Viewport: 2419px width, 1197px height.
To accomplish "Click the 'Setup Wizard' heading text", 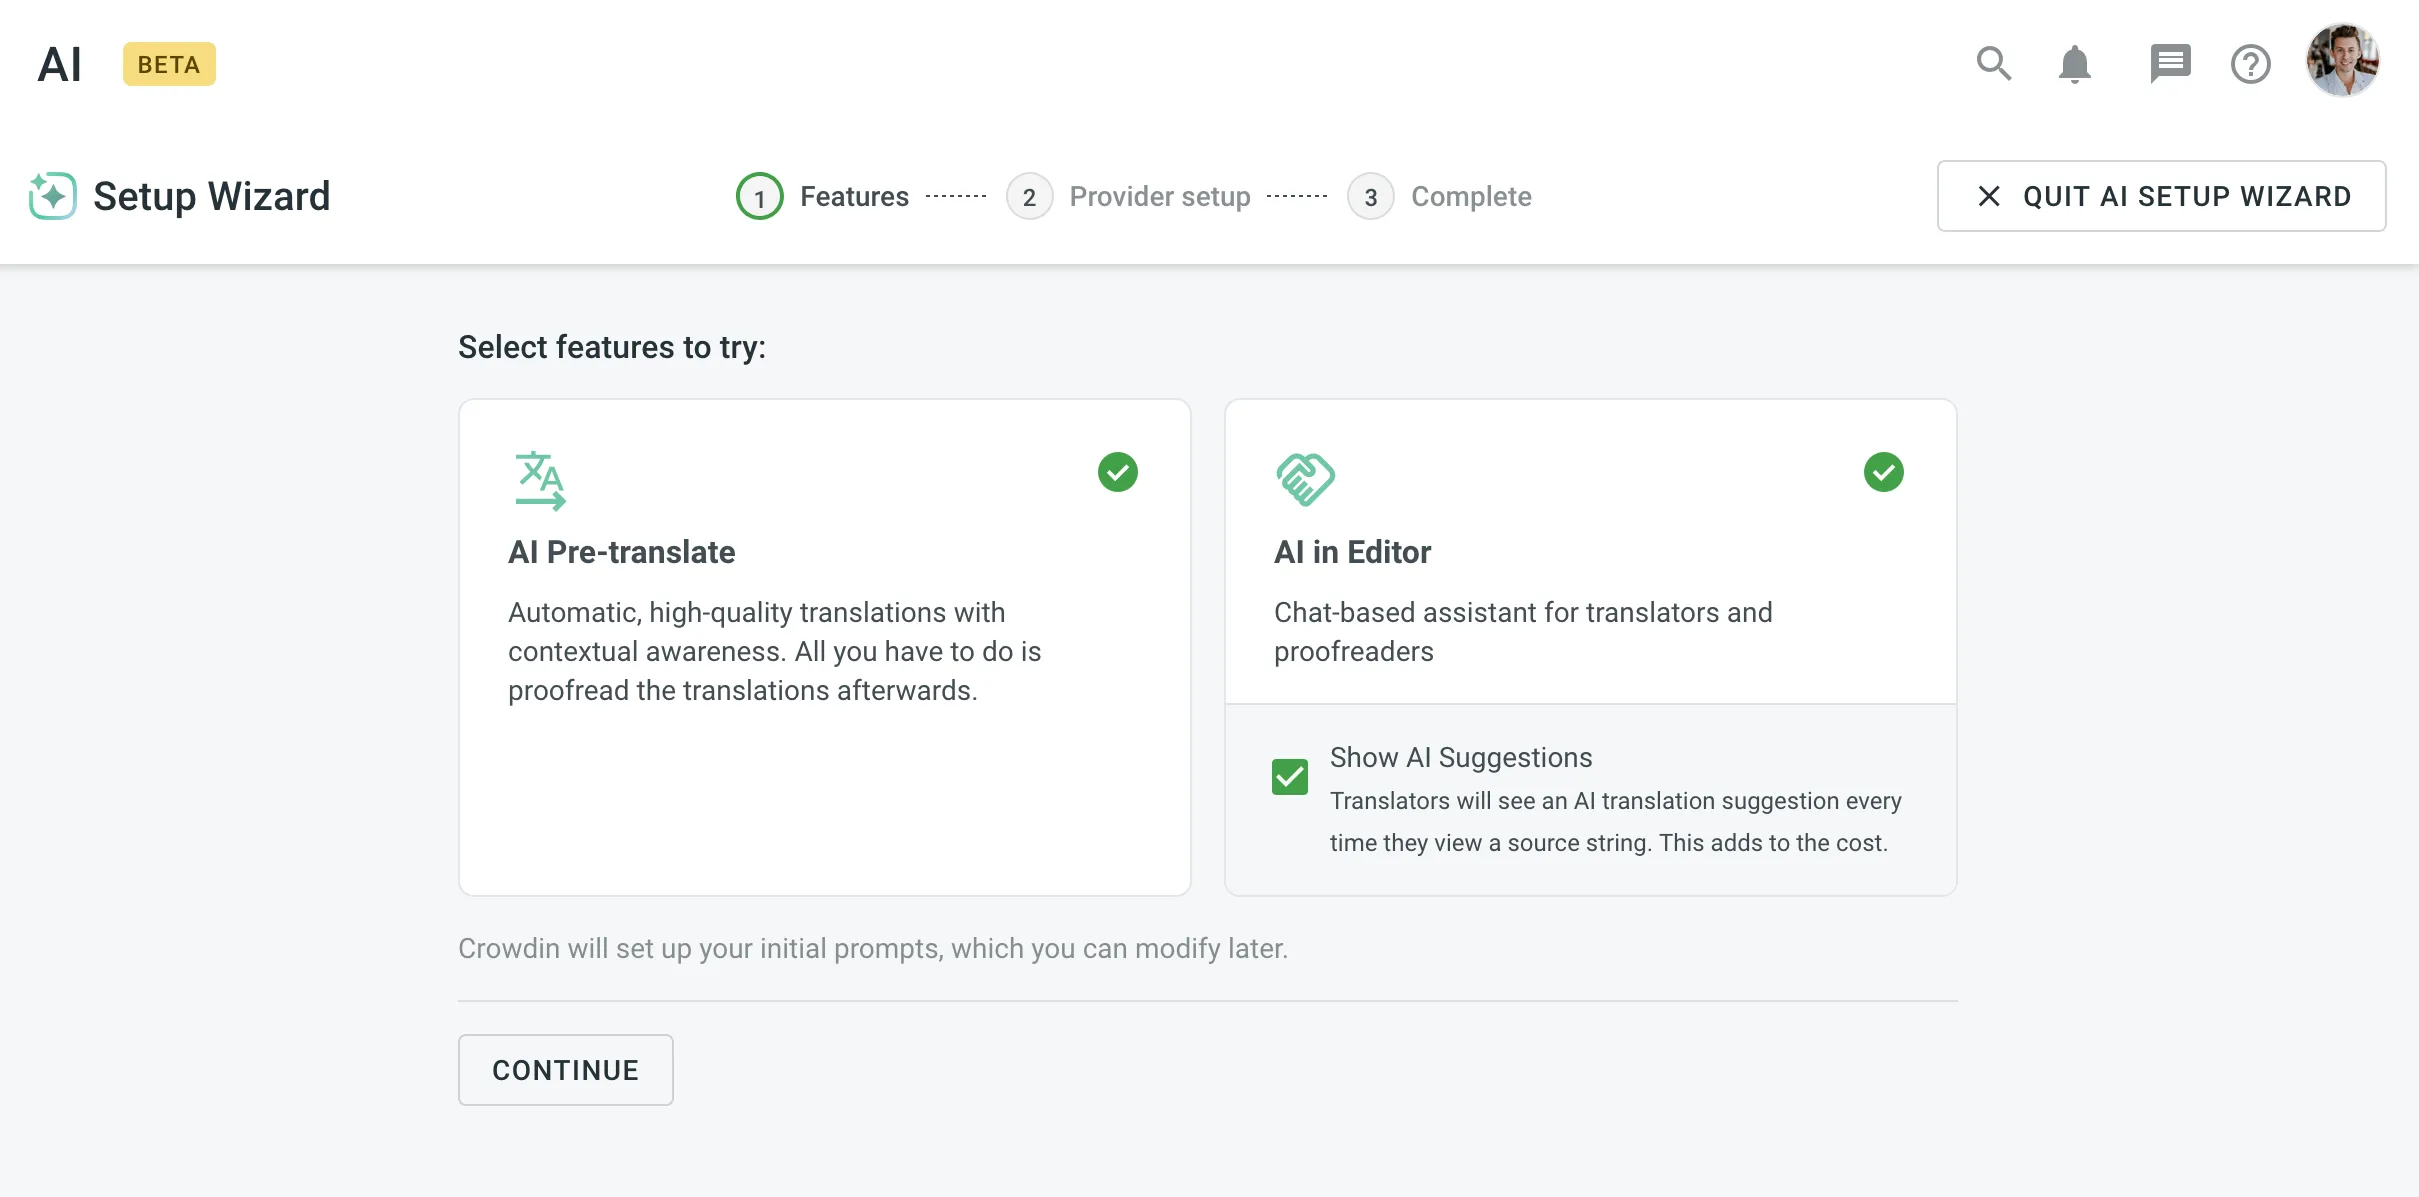I will tap(212, 196).
